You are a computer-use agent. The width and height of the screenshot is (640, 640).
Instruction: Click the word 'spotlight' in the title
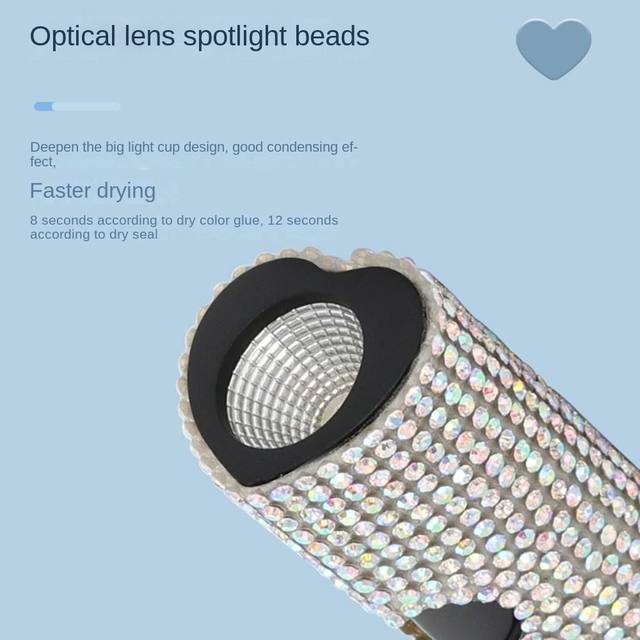coord(235,37)
